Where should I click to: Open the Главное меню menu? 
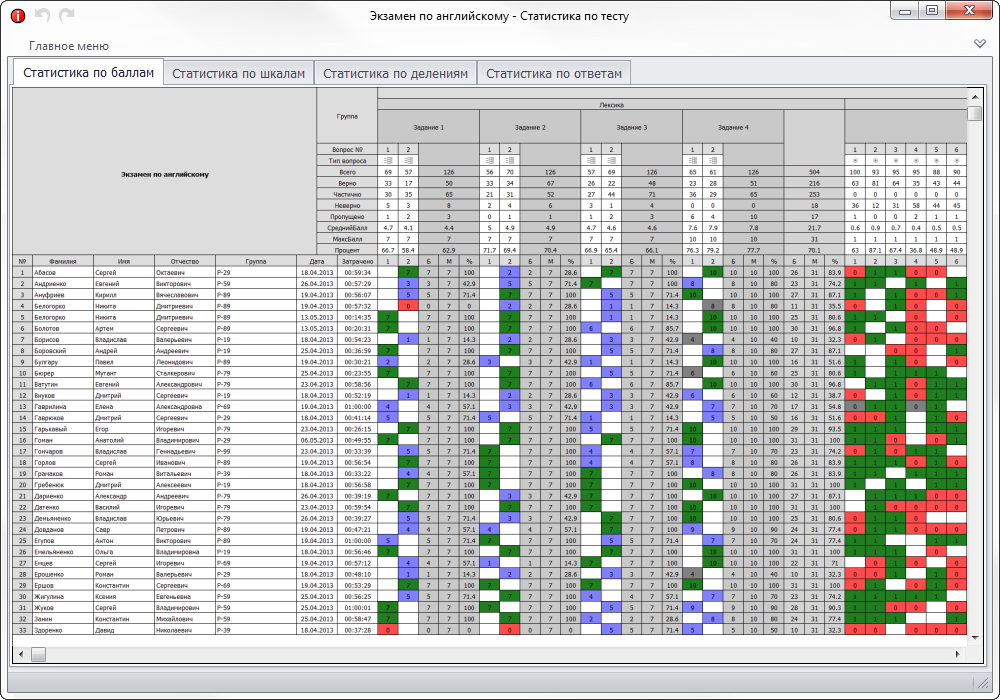[x=69, y=46]
